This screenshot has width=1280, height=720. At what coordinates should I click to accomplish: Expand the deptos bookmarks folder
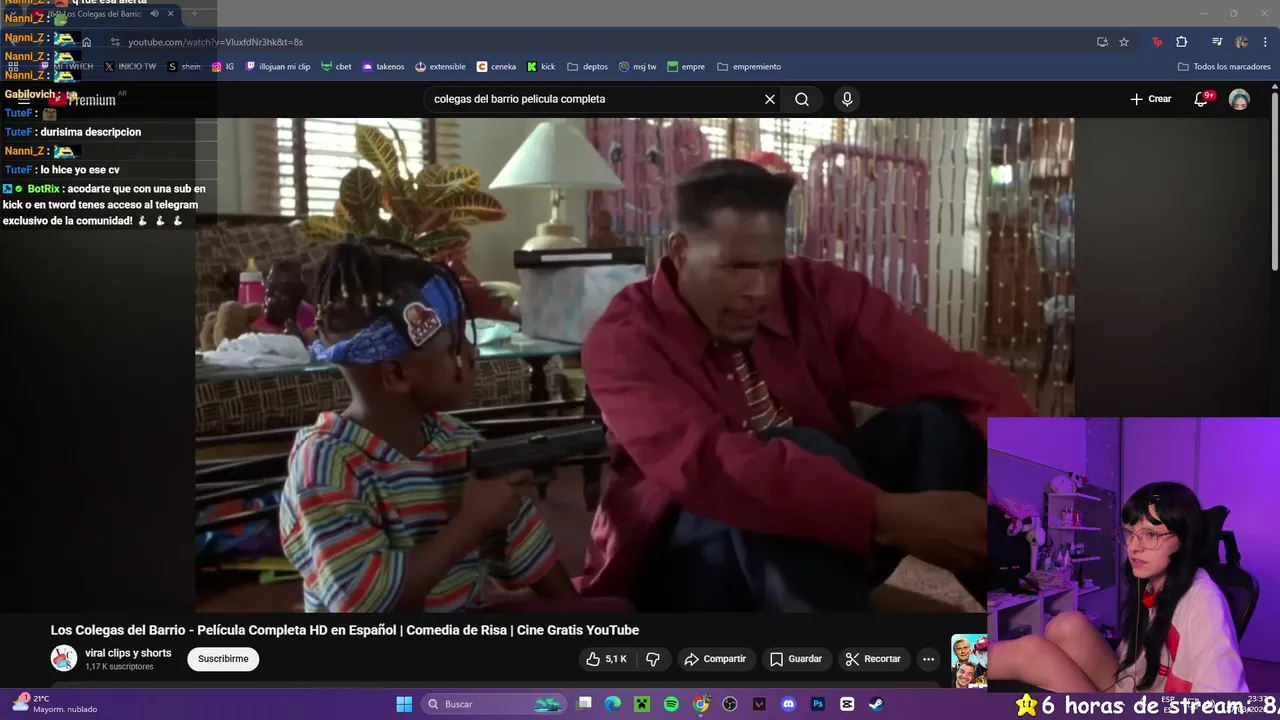pos(587,67)
